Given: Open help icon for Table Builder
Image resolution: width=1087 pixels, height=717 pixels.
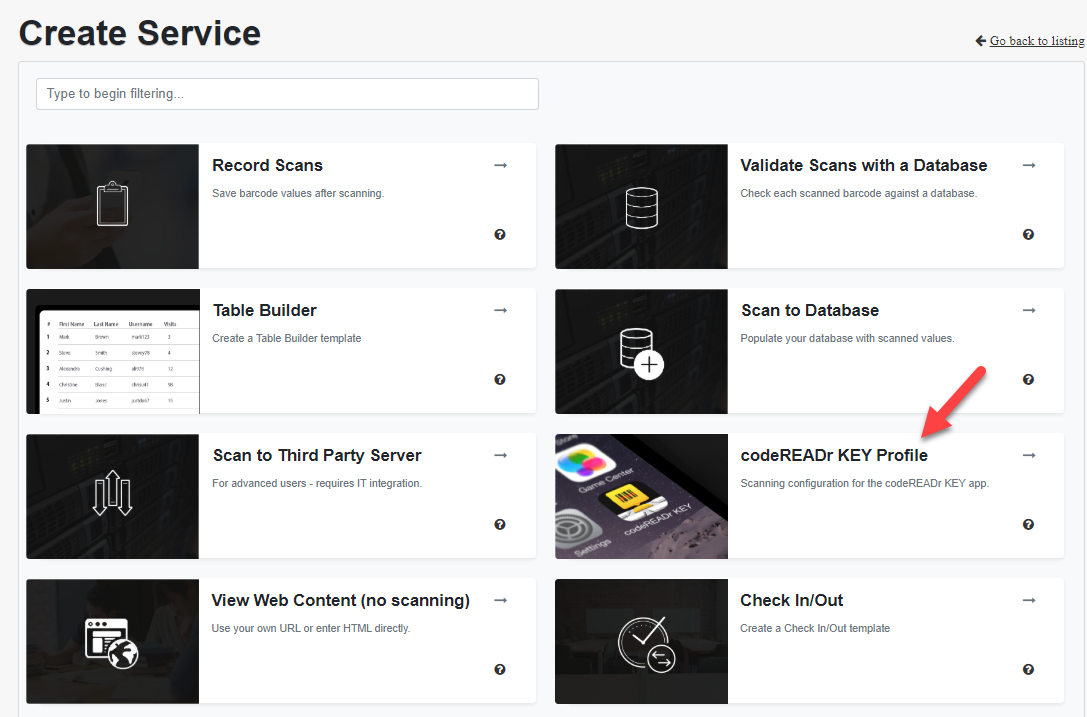Looking at the screenshot, I should (500, 379).
